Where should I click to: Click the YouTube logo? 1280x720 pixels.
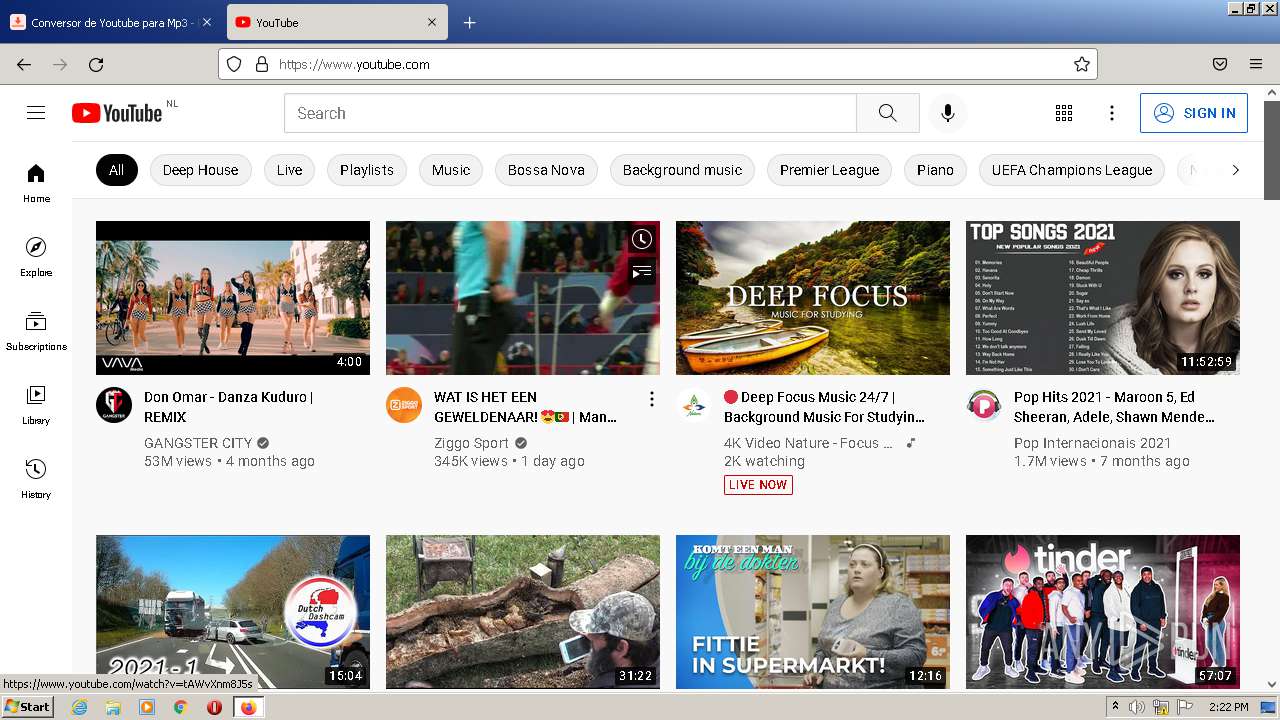[117, 113]
